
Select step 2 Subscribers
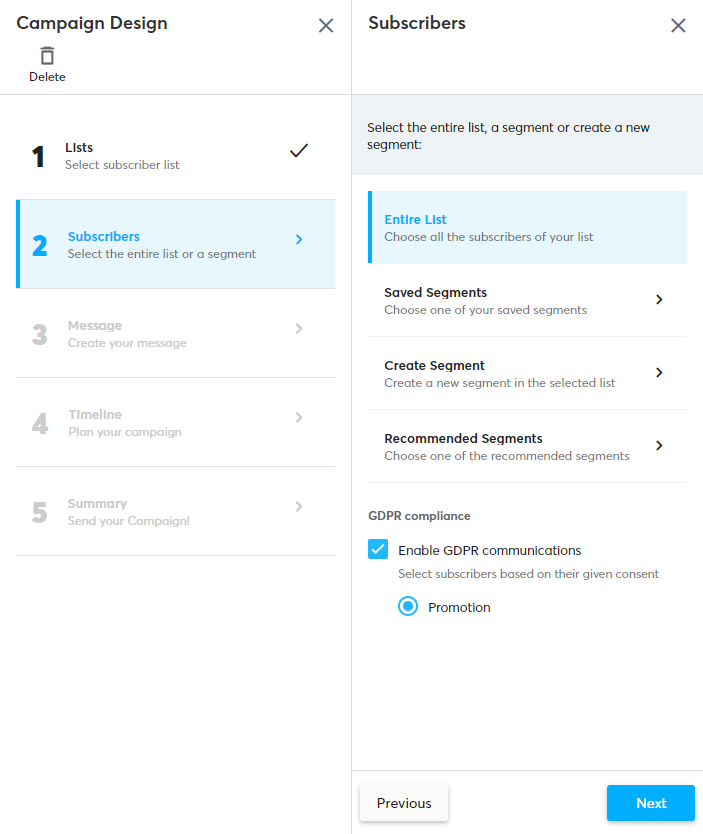coord(160,245)
